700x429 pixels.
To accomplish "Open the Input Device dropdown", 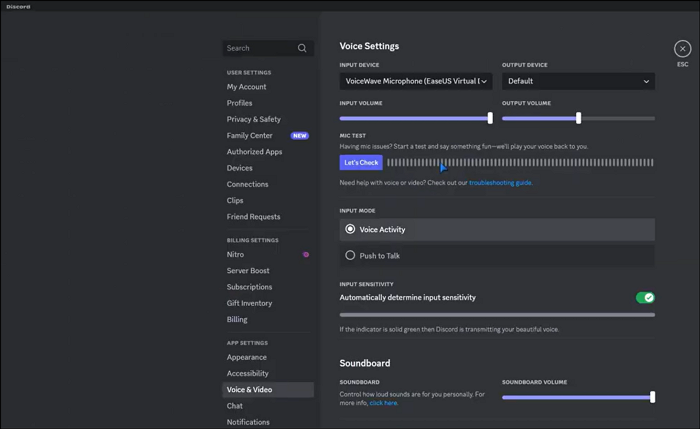I will point(416,81).
